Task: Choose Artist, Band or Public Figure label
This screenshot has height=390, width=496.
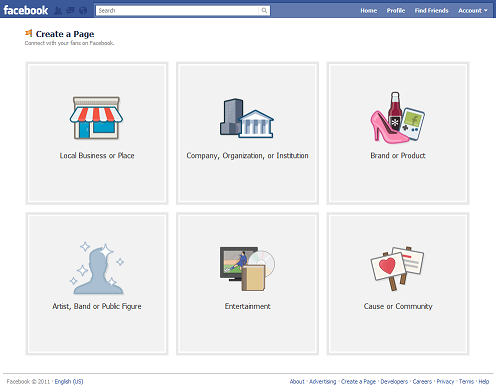Action: [x=97, y=306]
